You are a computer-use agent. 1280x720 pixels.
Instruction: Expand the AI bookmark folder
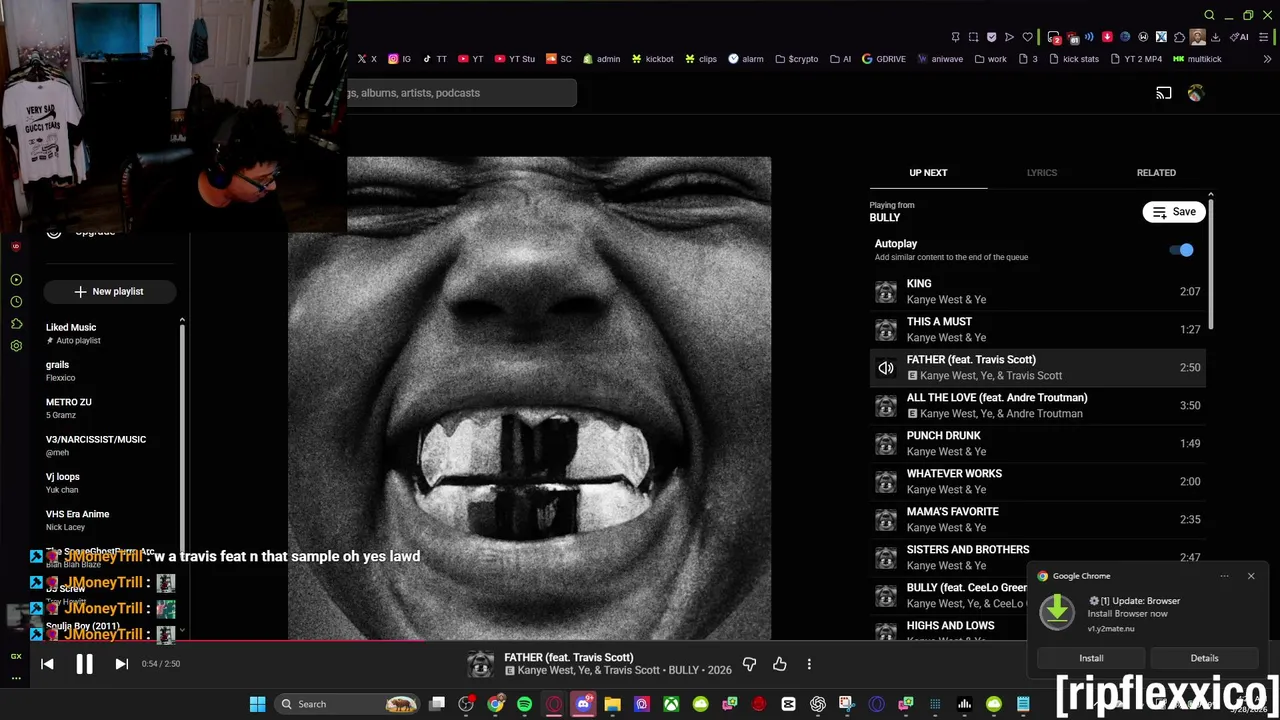click(x=840, y=59)
